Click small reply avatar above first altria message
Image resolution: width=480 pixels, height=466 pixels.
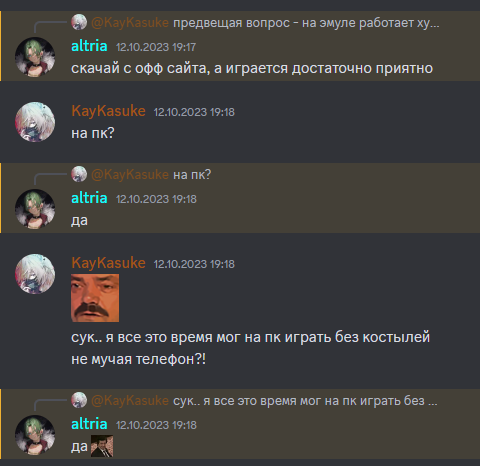coord(79,22)
